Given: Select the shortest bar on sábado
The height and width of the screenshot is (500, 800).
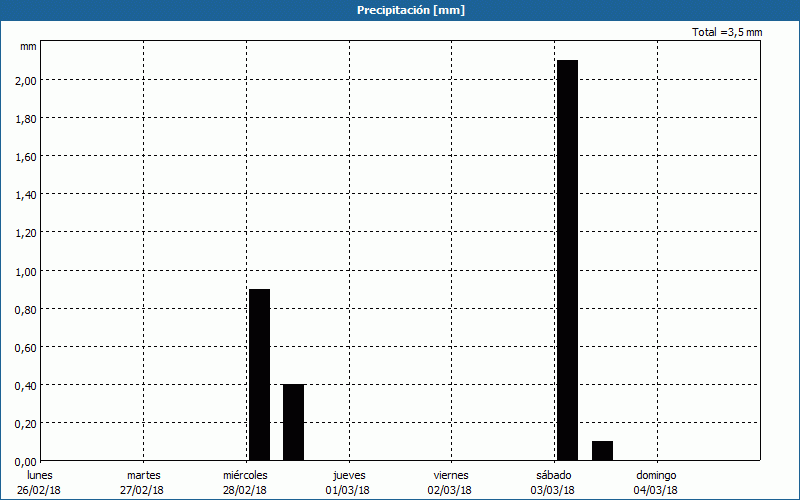Looking at the screenshot, I should point(602,450).
